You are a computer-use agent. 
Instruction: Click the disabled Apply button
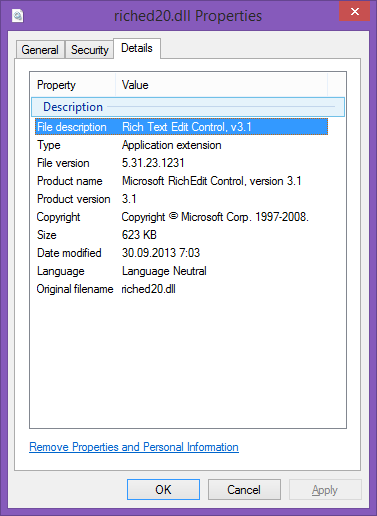click(x=325, y=490)
